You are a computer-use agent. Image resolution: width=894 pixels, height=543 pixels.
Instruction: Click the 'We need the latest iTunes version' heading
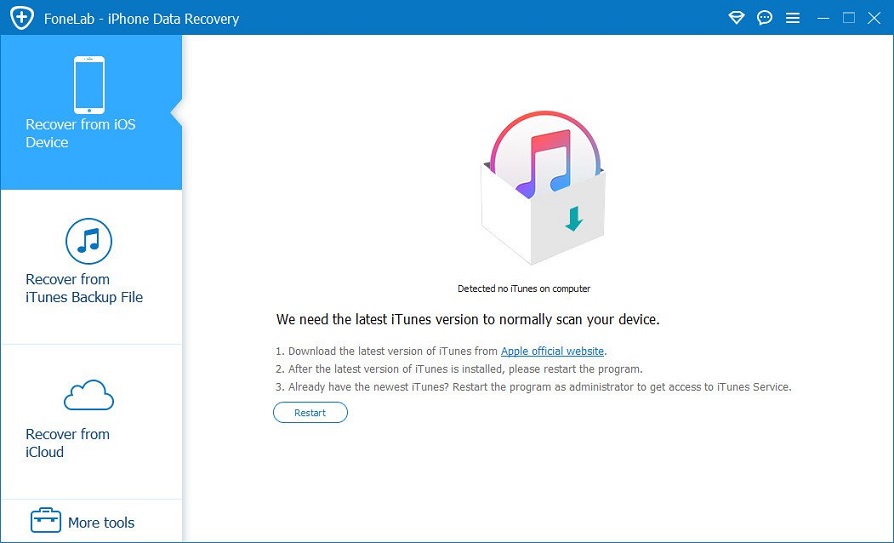tap(468, 319)
